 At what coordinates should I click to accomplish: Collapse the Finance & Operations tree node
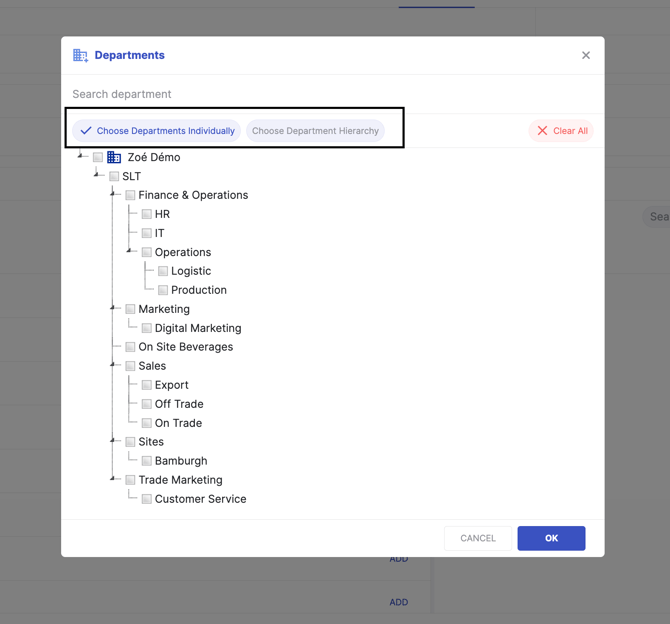point(113,193)
